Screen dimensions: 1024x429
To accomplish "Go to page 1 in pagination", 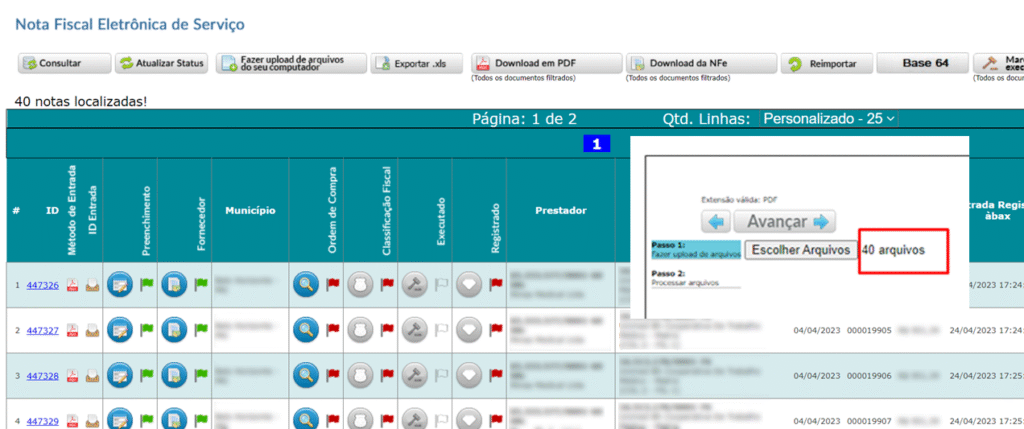I will (596, 145).
